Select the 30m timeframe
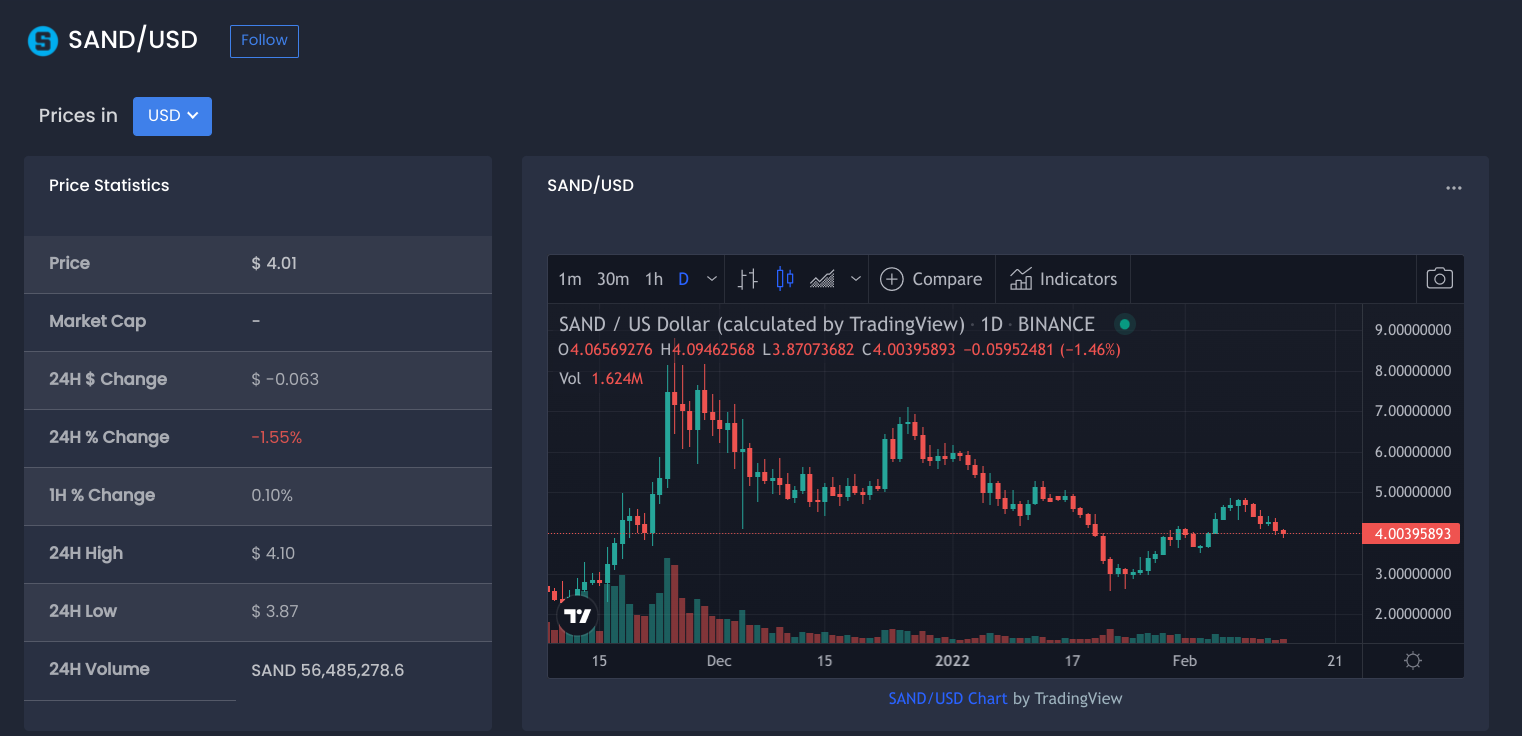The image size is (1522, 736). tap(613, 279)
